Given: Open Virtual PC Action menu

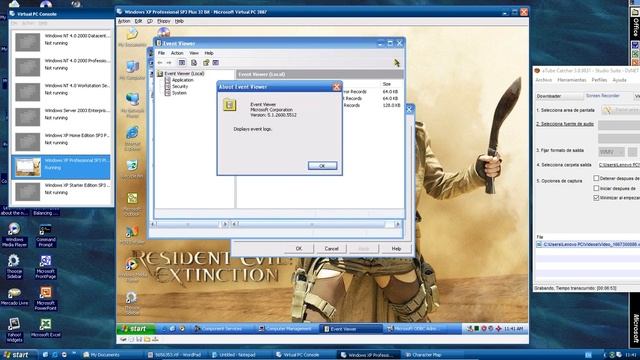Looking at the screenshot, I should coord(124,21).
